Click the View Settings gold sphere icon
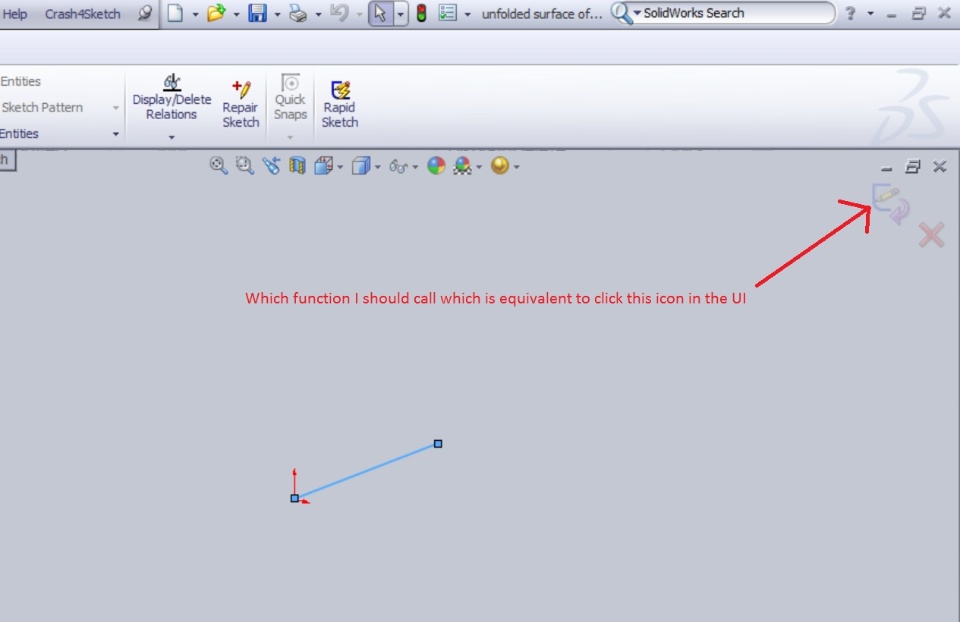Screen dimensions: 960x622 click(500, 165)
